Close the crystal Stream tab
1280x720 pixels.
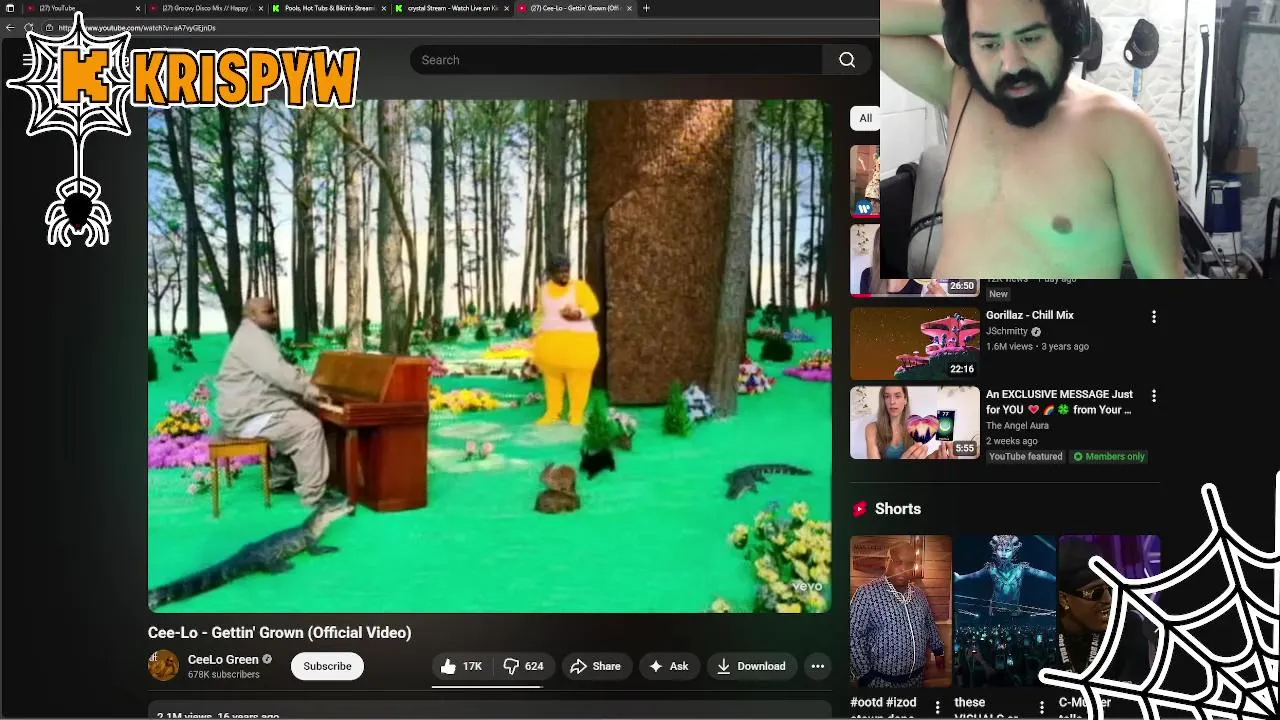(507, 8)
